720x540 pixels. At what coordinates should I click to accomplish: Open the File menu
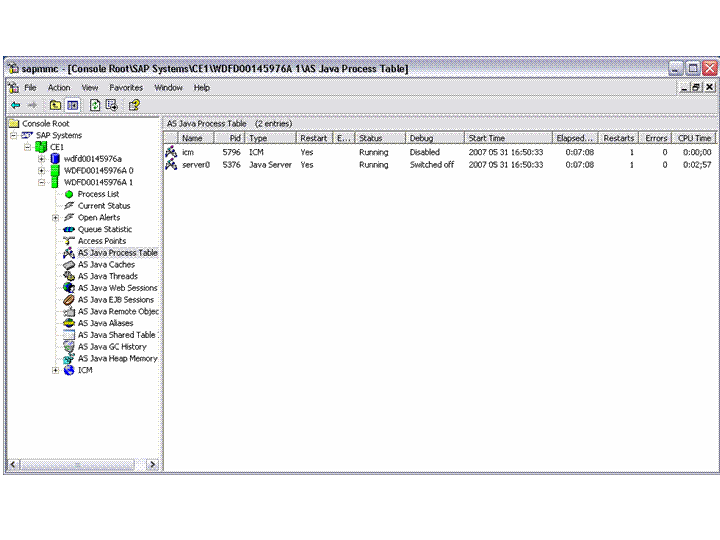[30, 87]
